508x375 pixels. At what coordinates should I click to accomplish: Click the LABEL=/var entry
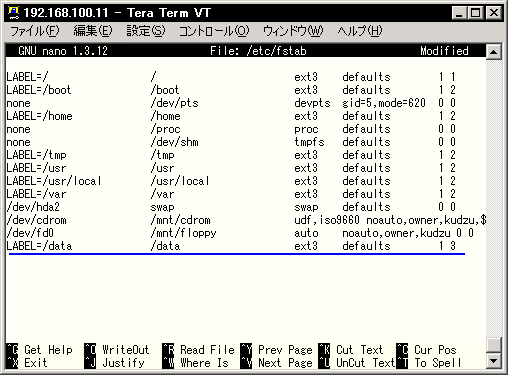tap(36, 194)
